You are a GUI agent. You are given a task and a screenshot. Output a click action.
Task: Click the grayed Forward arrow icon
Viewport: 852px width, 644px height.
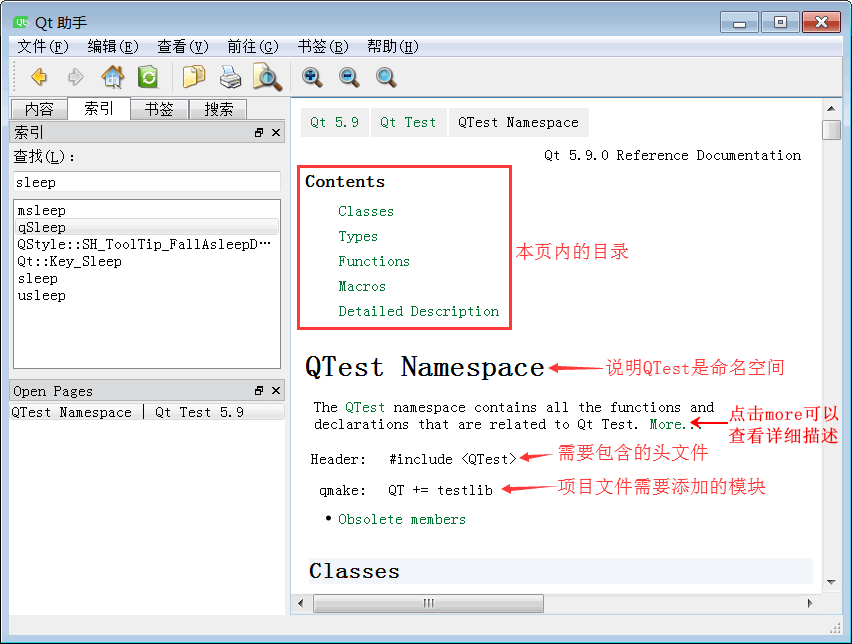pyautogui.click(x=76, y=77)
